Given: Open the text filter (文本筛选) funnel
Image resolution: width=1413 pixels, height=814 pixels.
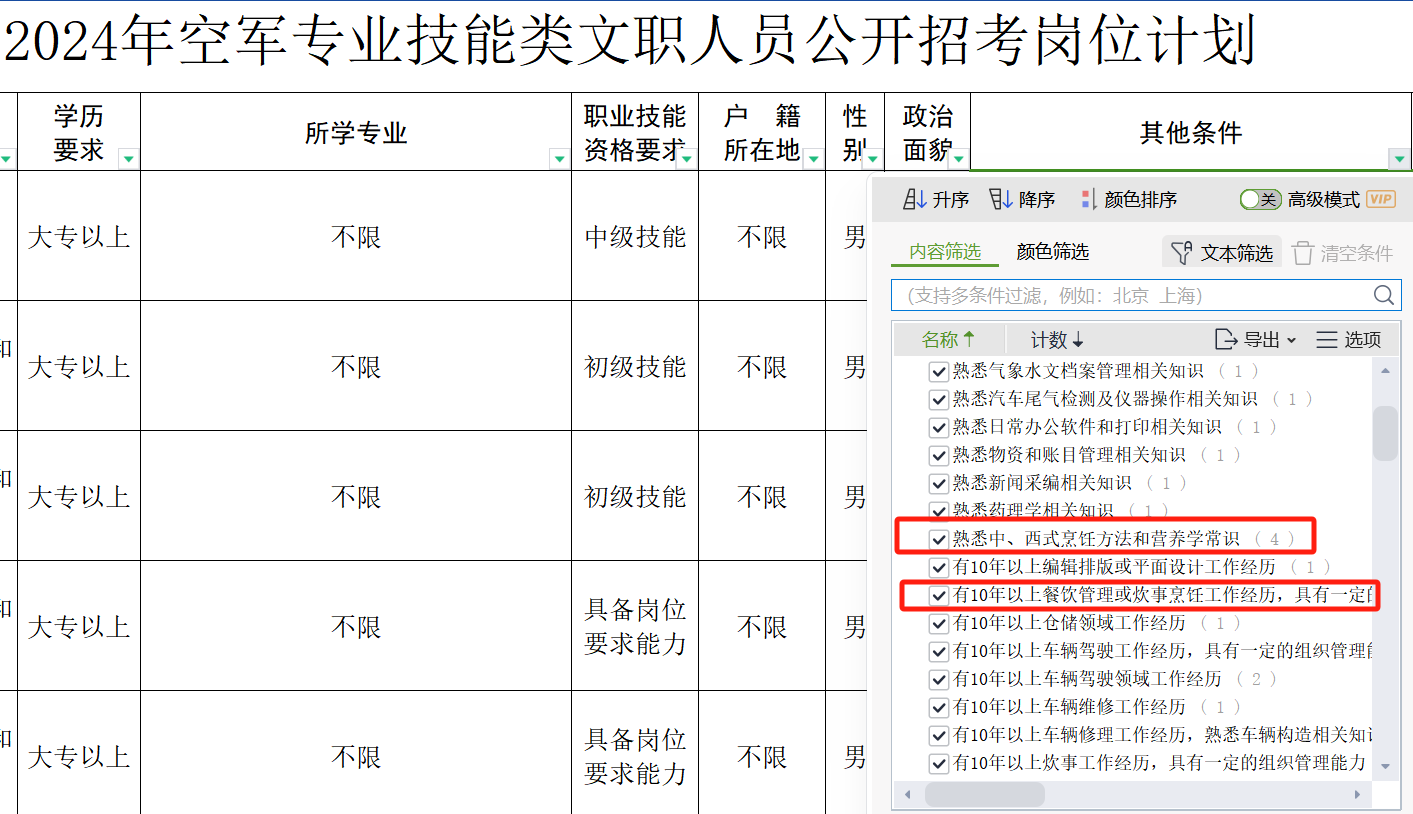Looking at the screenshot, I should tap(1183, 253).
